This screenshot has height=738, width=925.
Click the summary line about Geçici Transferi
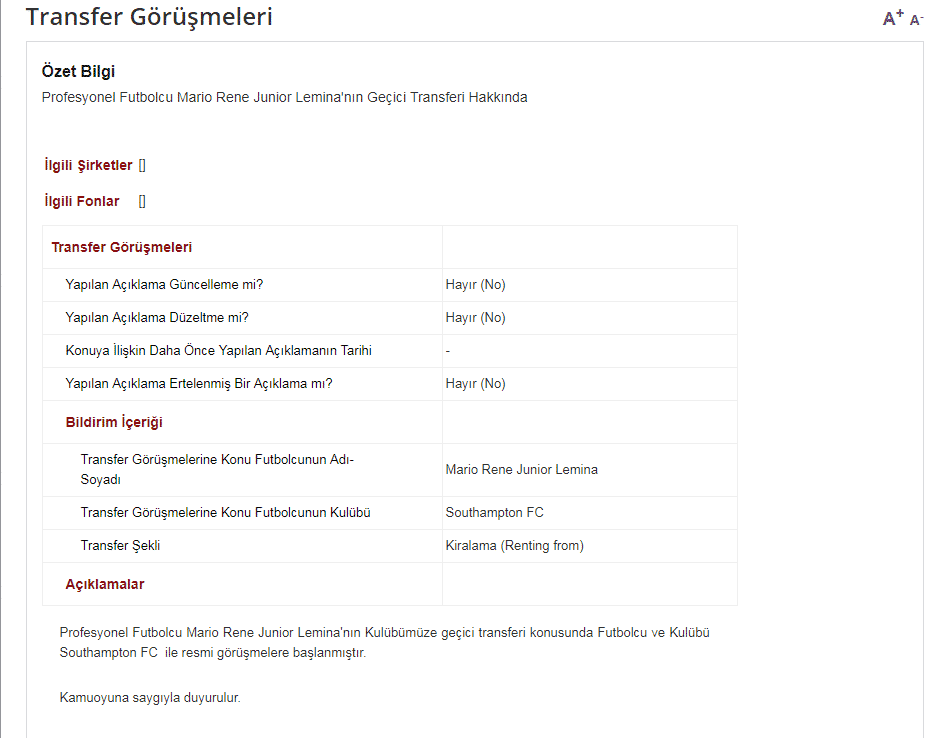pos(284,97)
